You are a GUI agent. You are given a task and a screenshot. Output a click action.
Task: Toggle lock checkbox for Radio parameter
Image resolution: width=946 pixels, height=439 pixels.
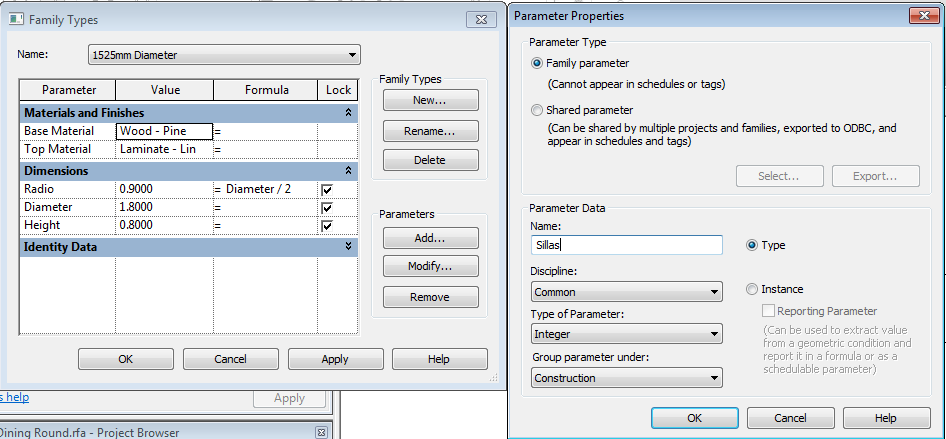[327, 189]
